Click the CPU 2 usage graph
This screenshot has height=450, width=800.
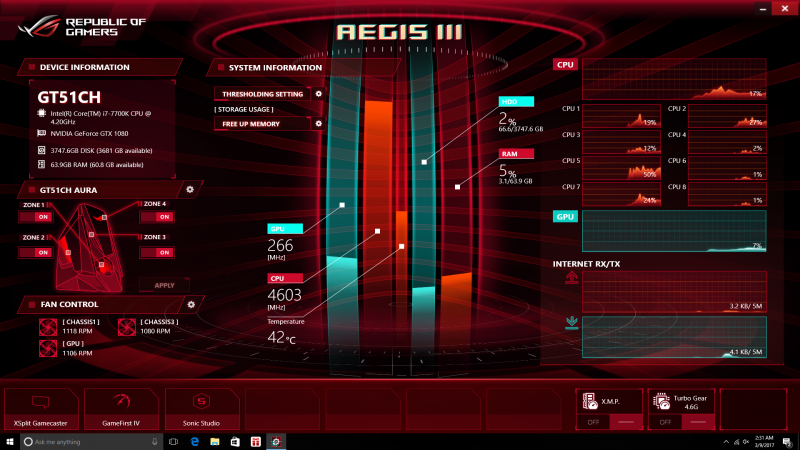click(x=727, y=116)
